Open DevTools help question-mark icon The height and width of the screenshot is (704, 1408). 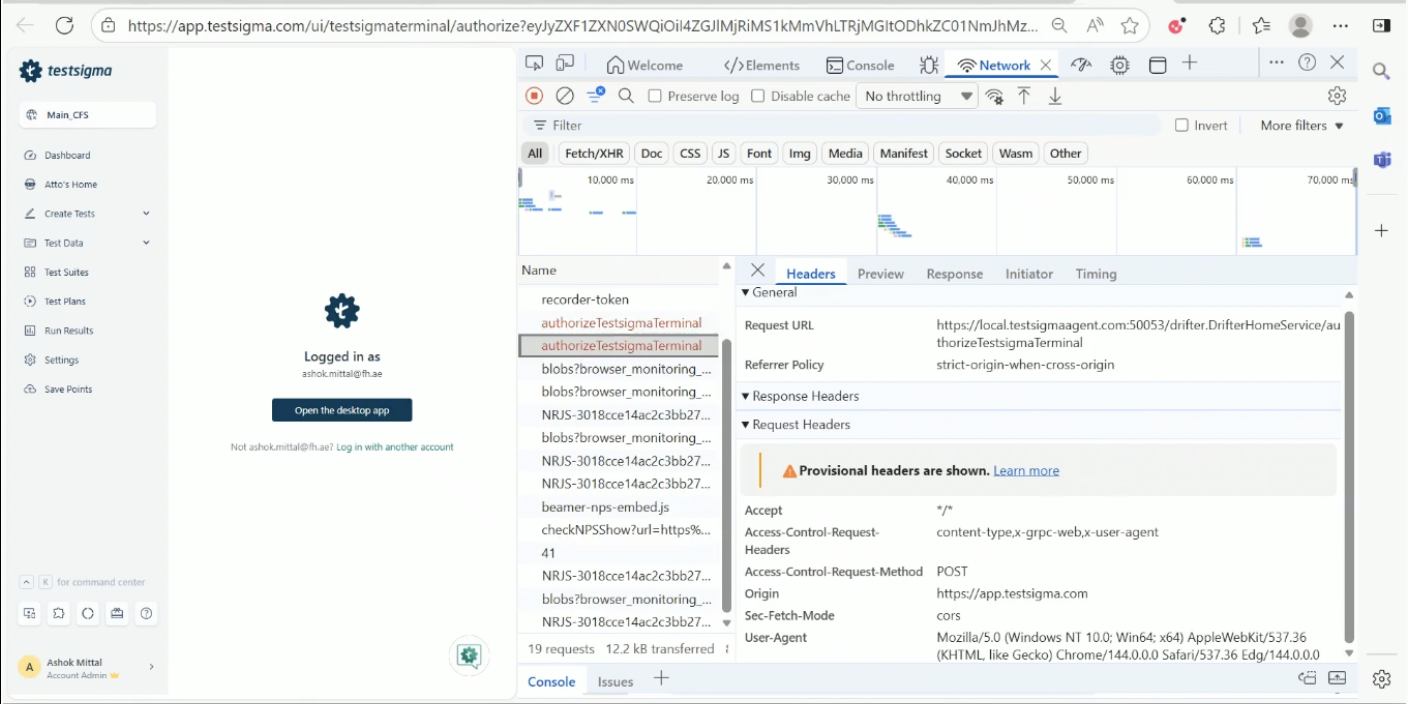point(1307,62)
